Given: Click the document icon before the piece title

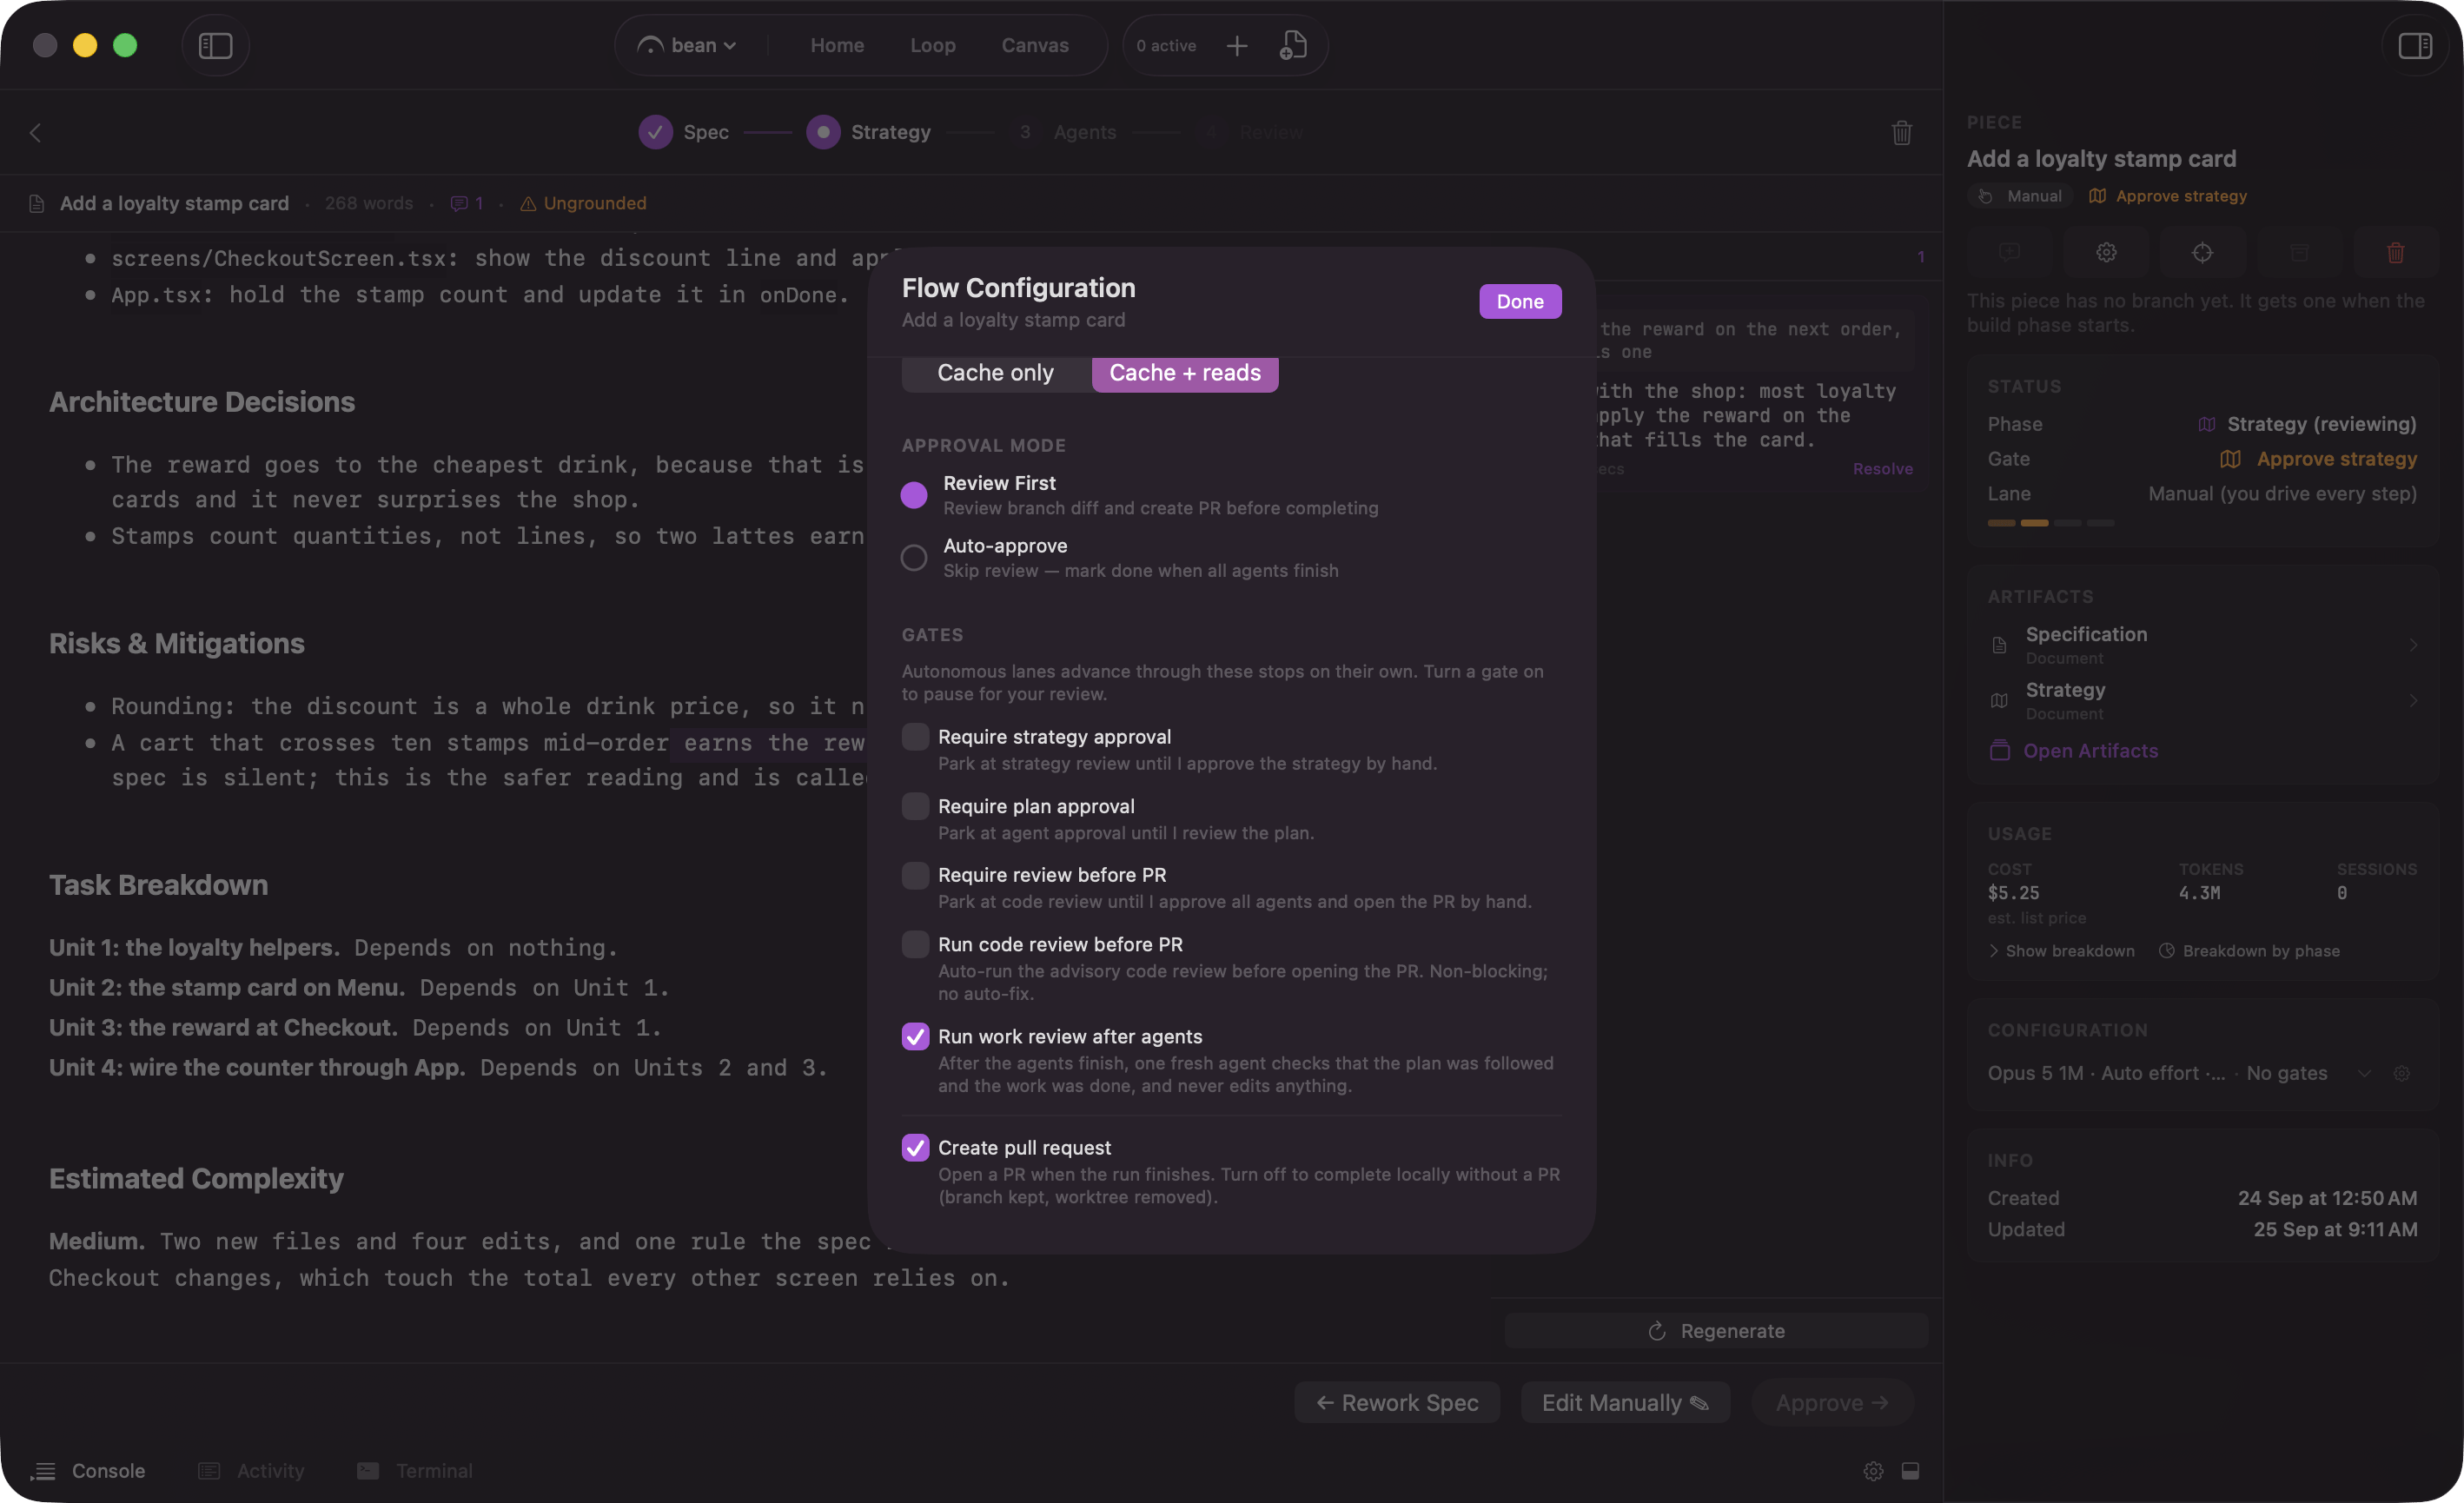Looking at the screenshot, I should (x=37, y=204).
